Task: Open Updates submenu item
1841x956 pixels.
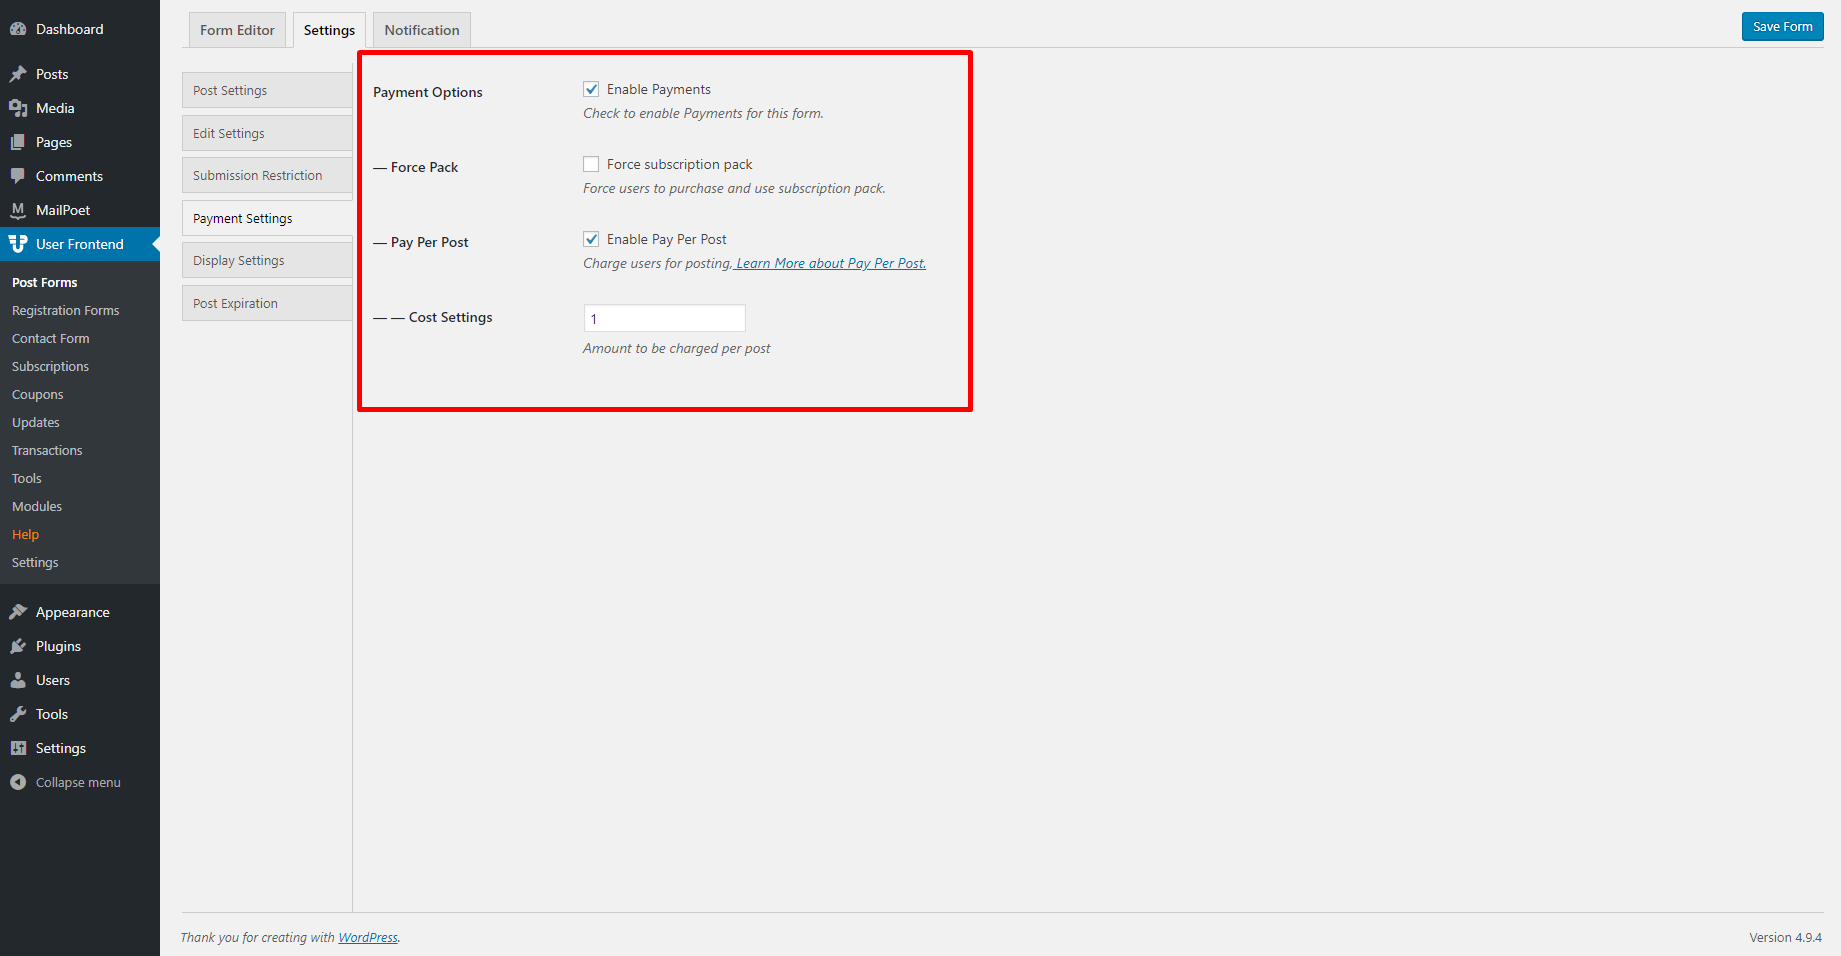Action: pyautogui.click(x=36, y=422)
